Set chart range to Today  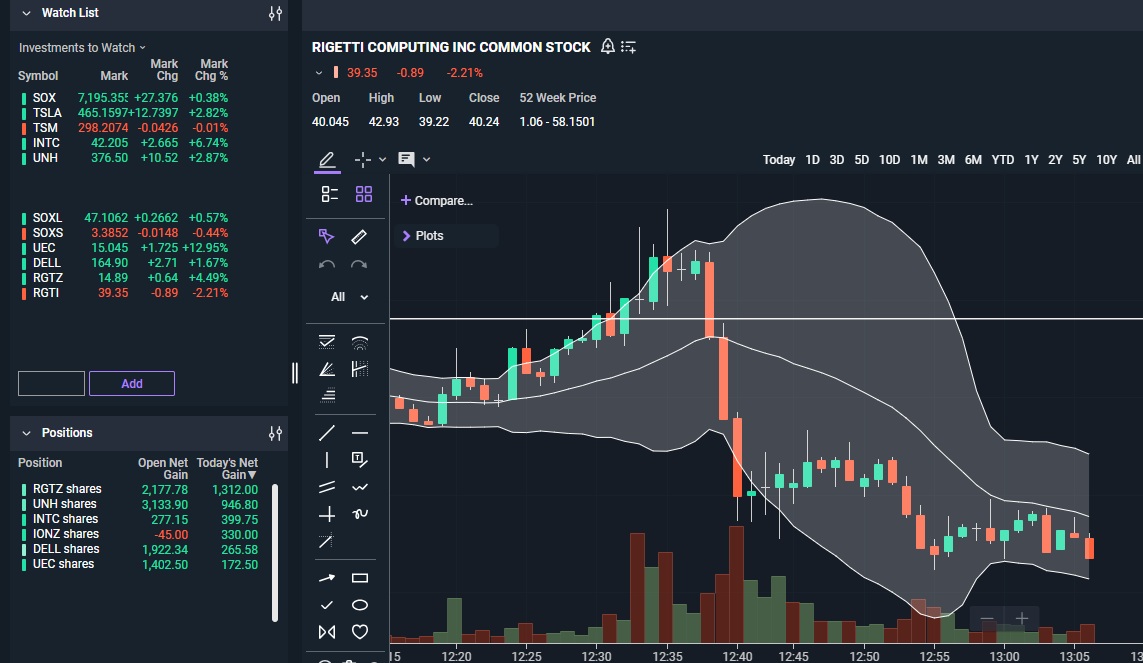click(x=779, y=160)
